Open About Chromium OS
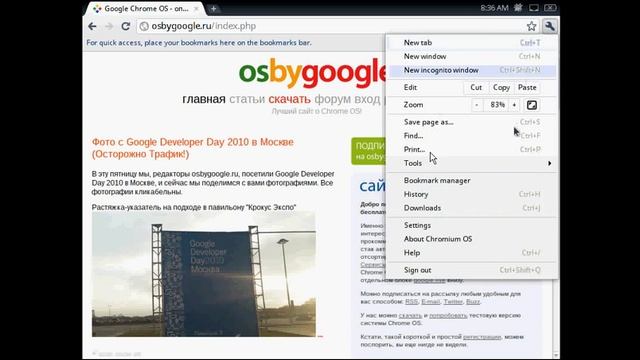This screenshot has height=360, width=640. tap(472, 239)
